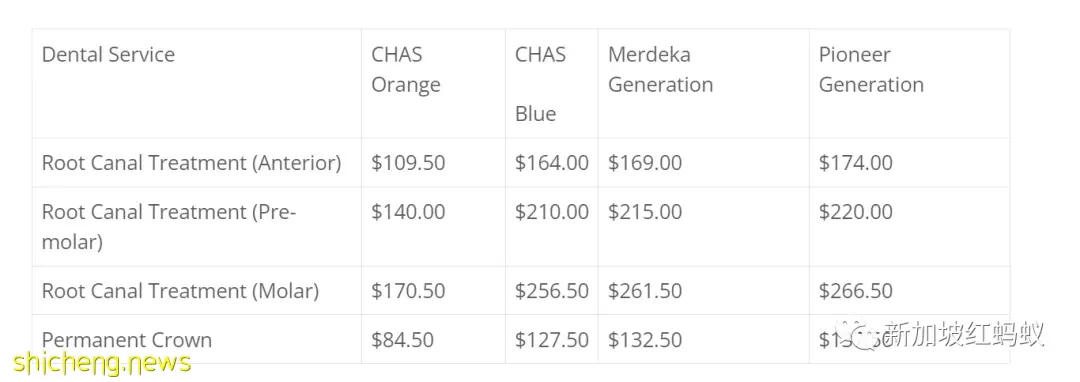The width and height of the screenshot is (1080, 382).
Task: Click the Permanent Crown row label
Action: coord(127,340)
